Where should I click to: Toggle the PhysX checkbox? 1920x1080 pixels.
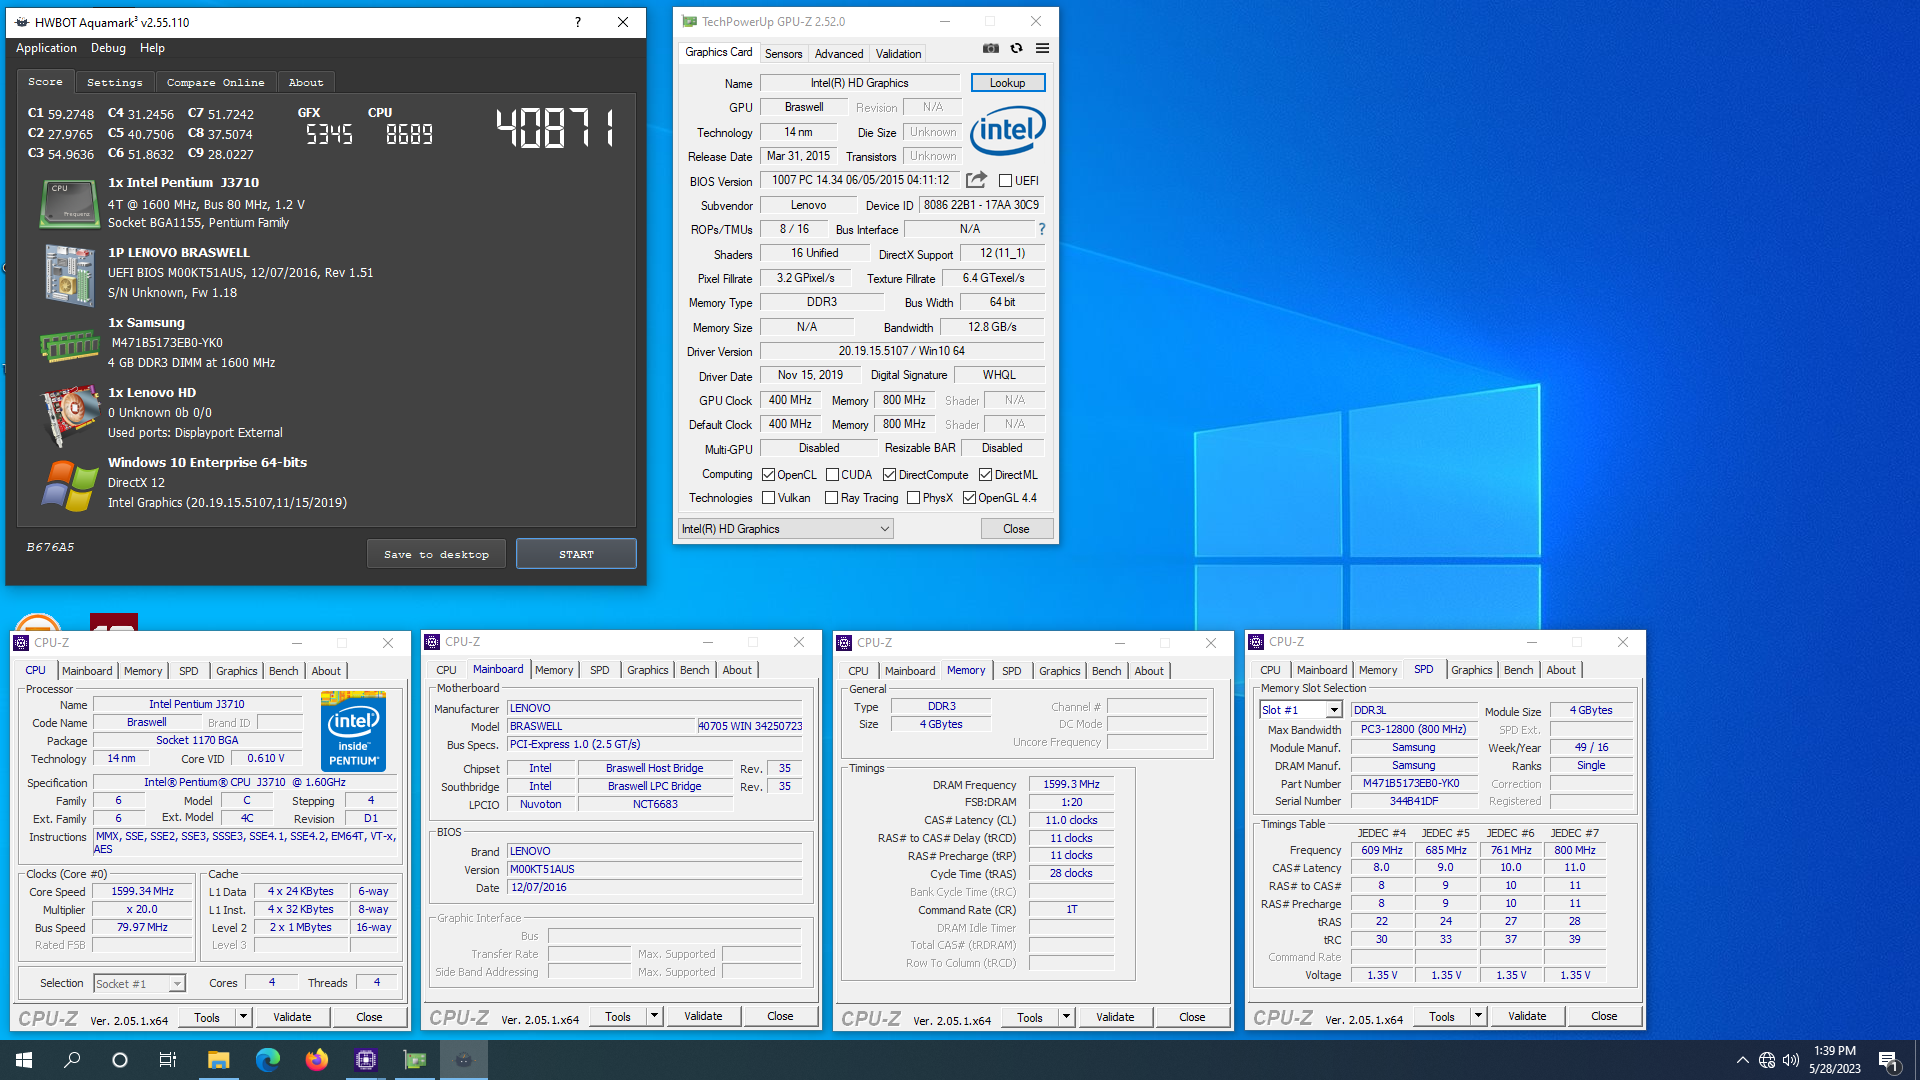[x=913, y=498]
